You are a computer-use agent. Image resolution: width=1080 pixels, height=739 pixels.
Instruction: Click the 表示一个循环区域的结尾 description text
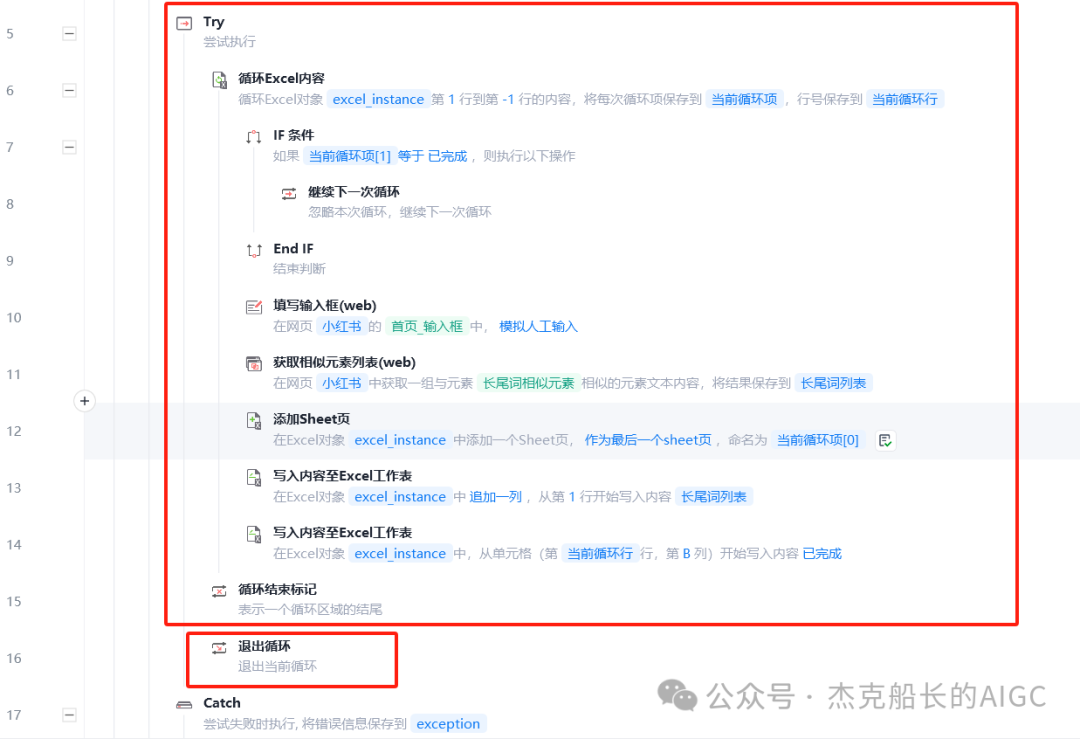[310, 609]
